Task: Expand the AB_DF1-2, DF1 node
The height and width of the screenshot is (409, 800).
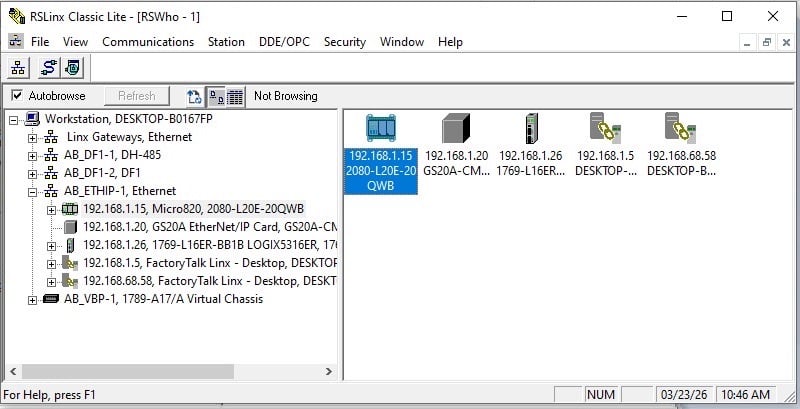Action: 33,174
